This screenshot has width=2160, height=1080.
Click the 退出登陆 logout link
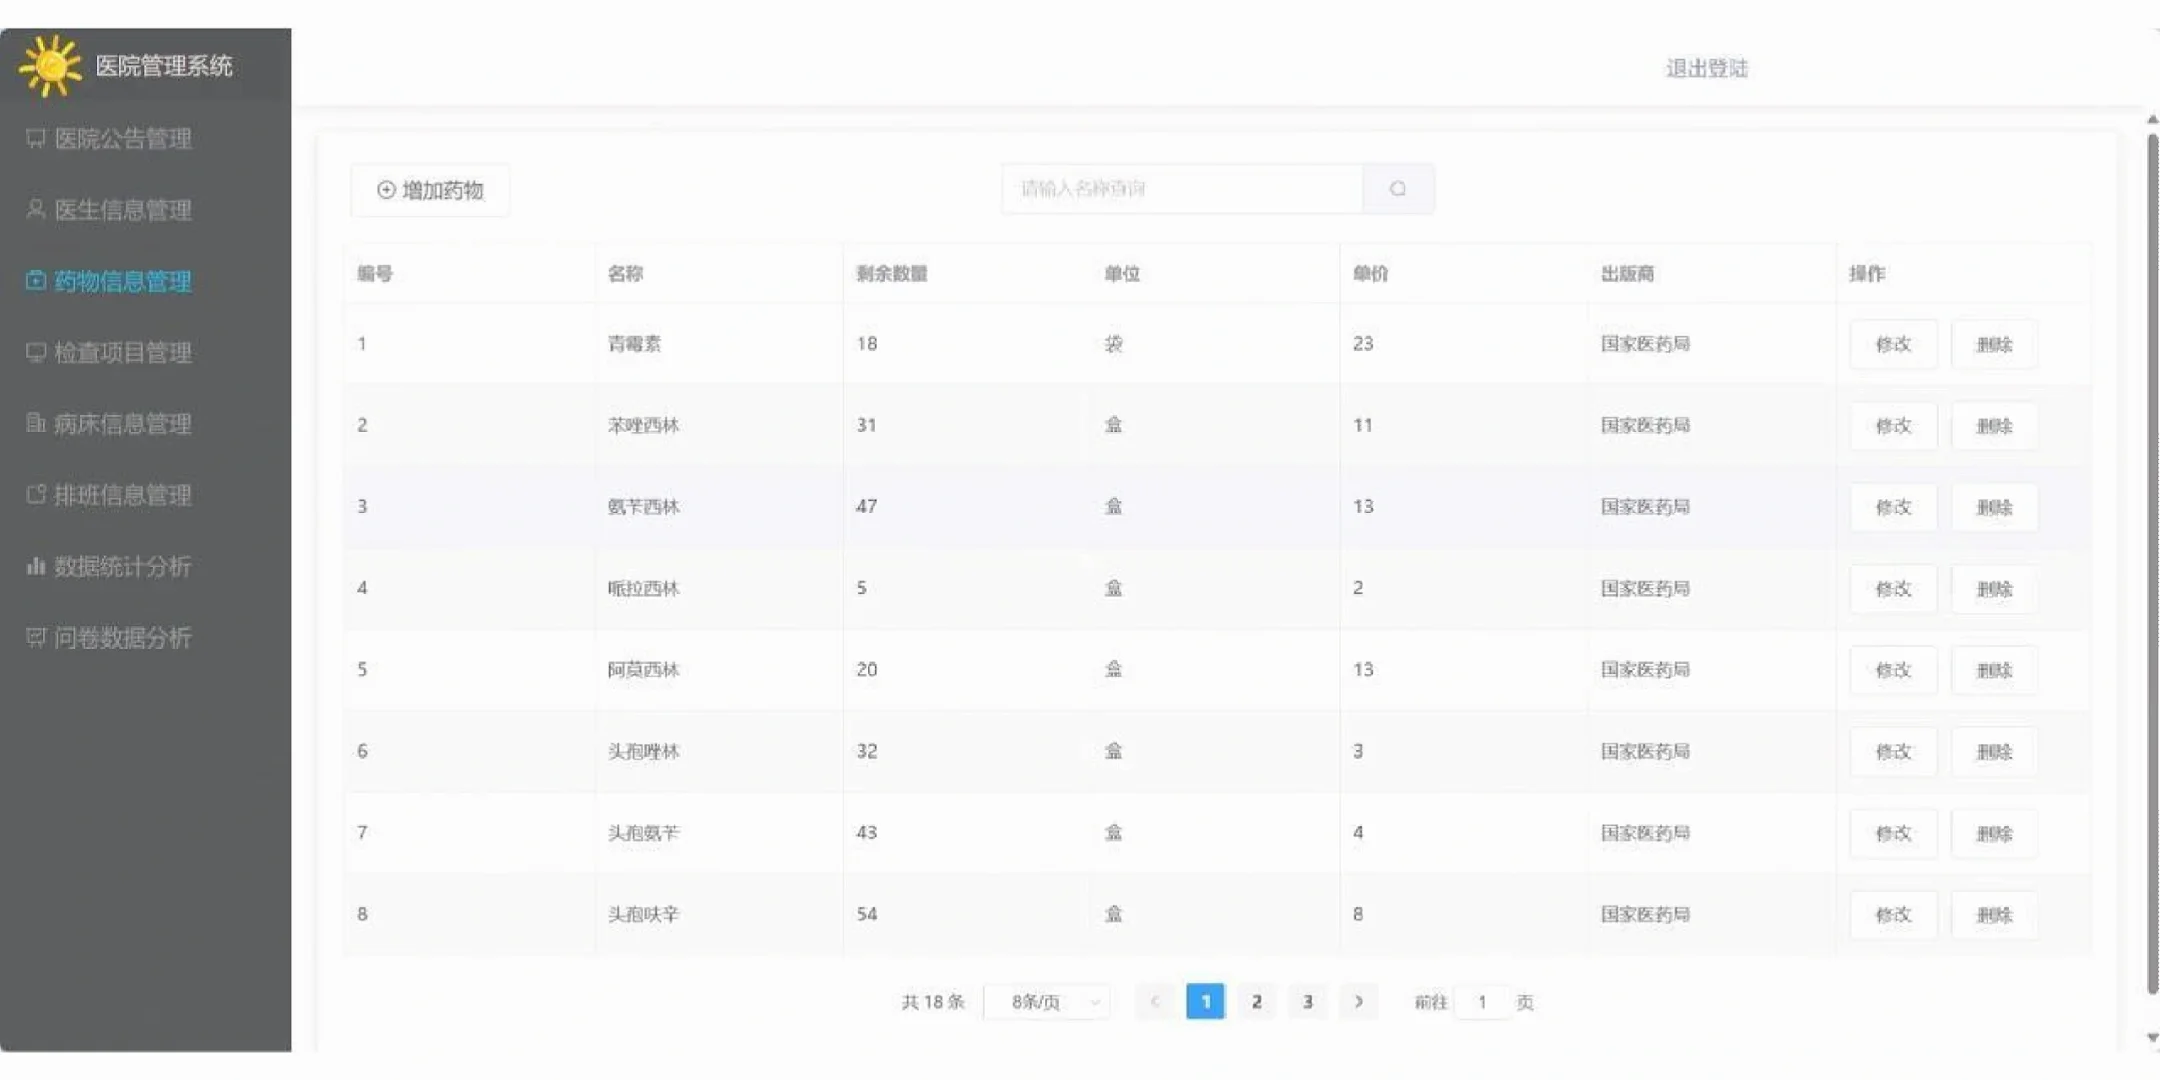1705,67
